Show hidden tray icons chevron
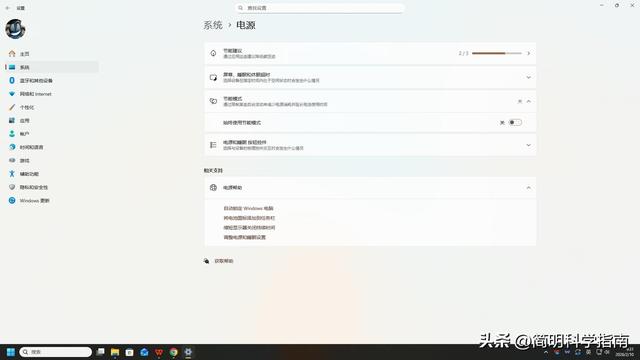The width and height of the screenshot is (640, 360). click(546, 352)
